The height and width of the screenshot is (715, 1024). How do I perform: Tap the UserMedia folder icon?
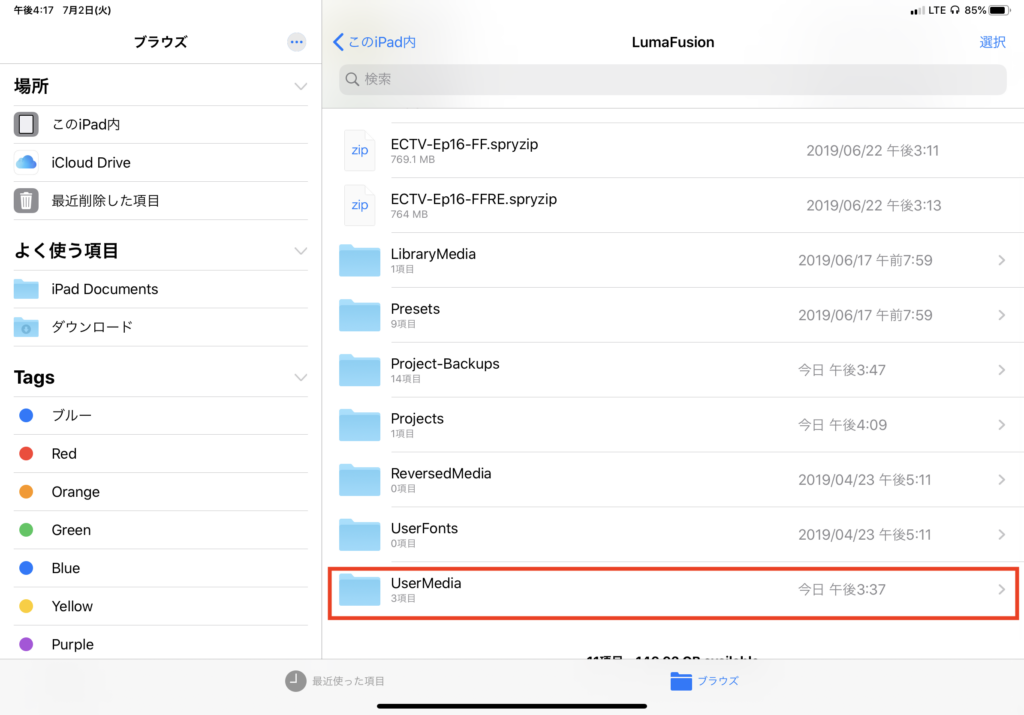tap(359, 589)
